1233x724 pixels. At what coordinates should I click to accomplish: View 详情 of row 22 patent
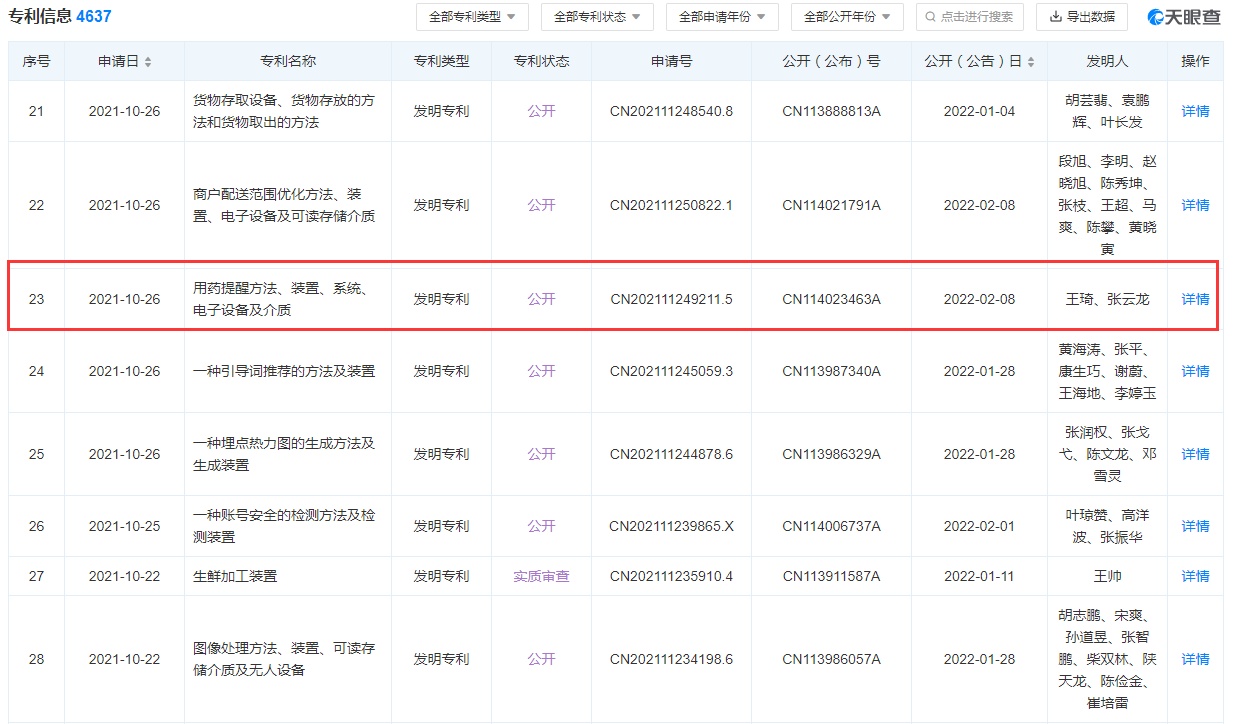1195,205
